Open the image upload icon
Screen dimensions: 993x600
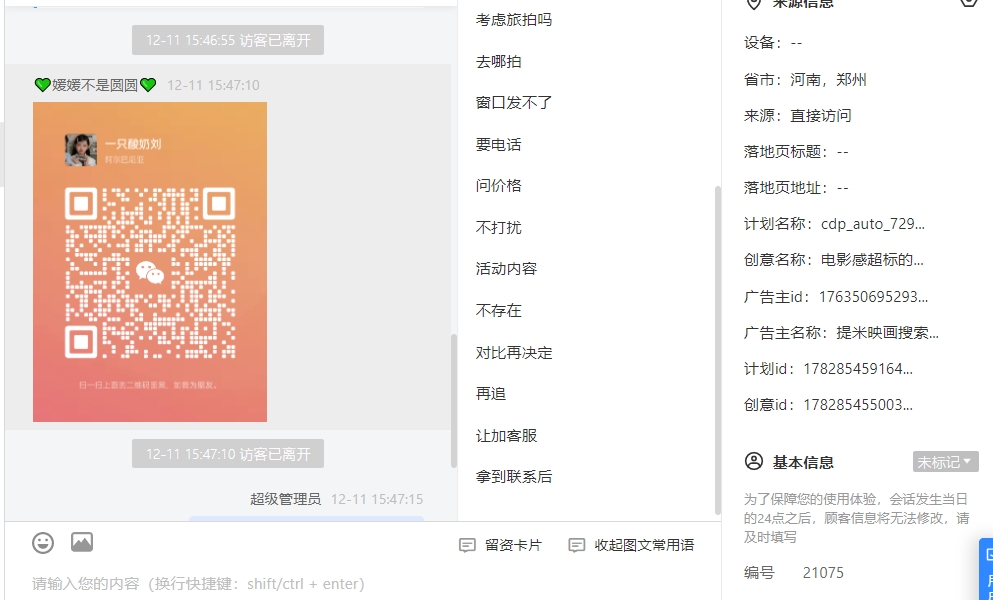(82, 542)
